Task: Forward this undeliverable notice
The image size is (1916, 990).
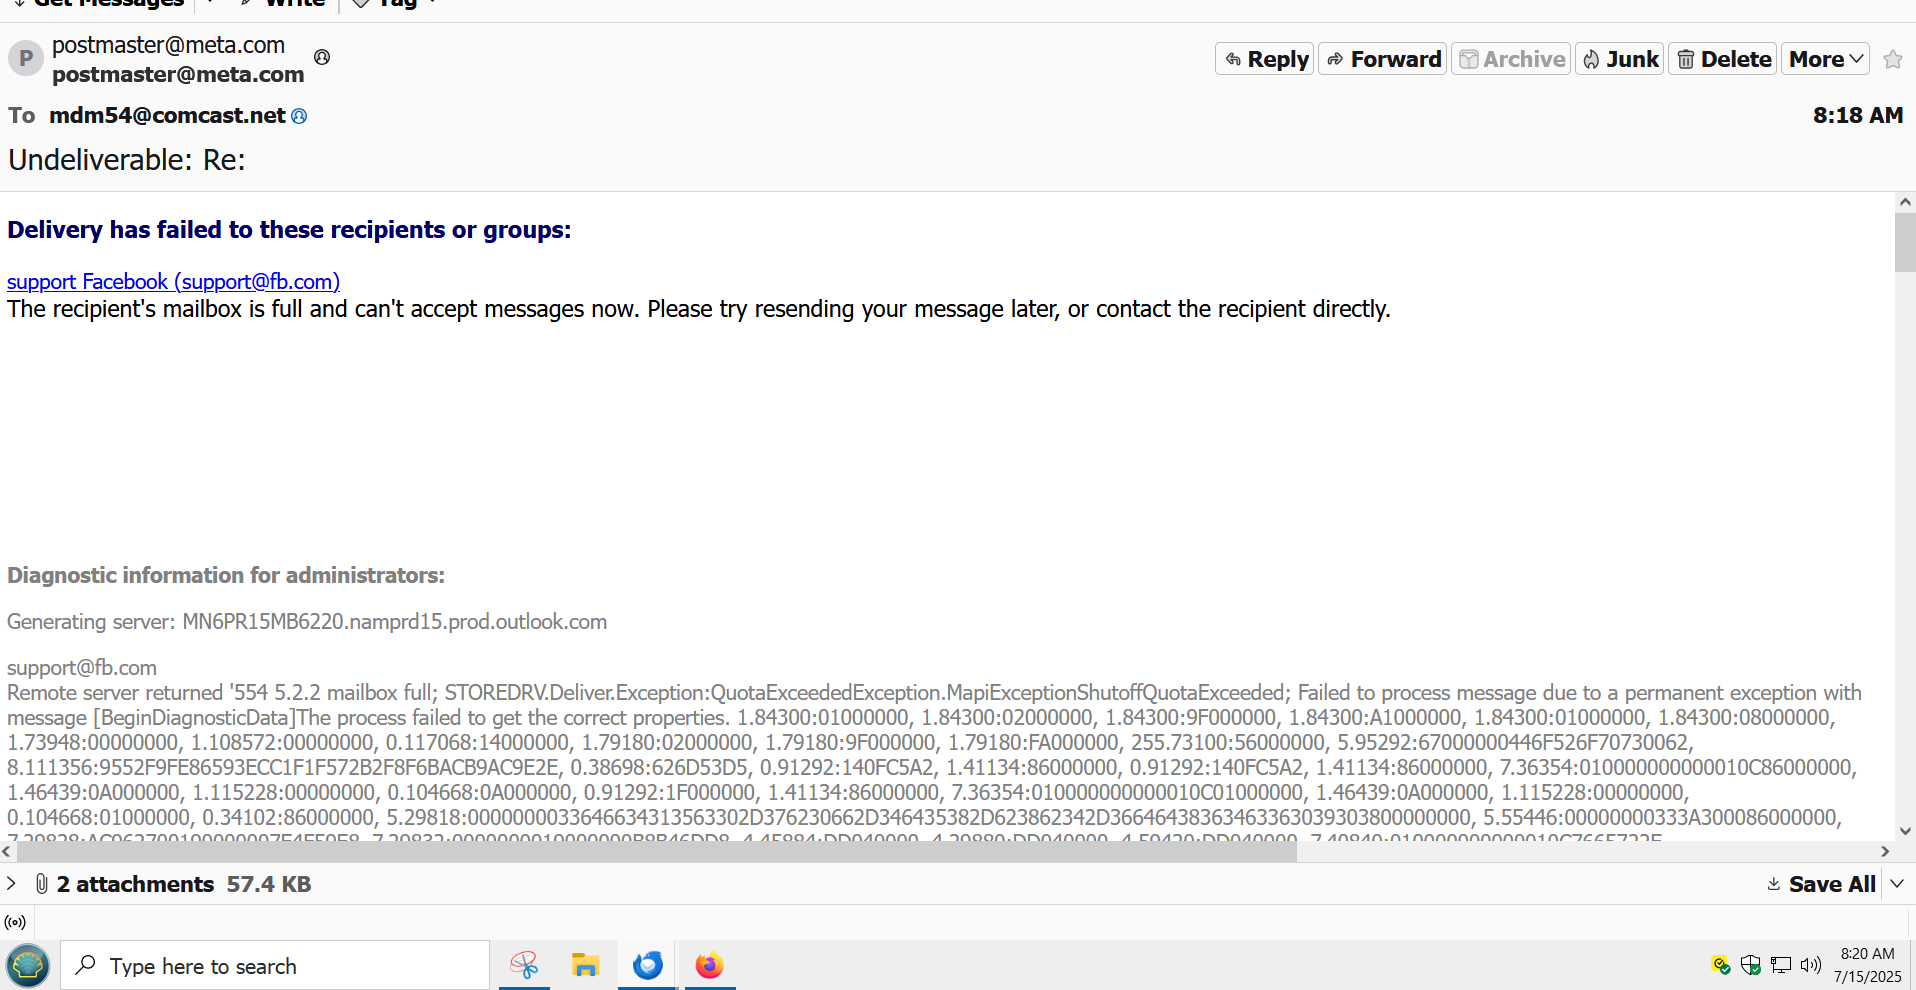Action: (1383, 59)
